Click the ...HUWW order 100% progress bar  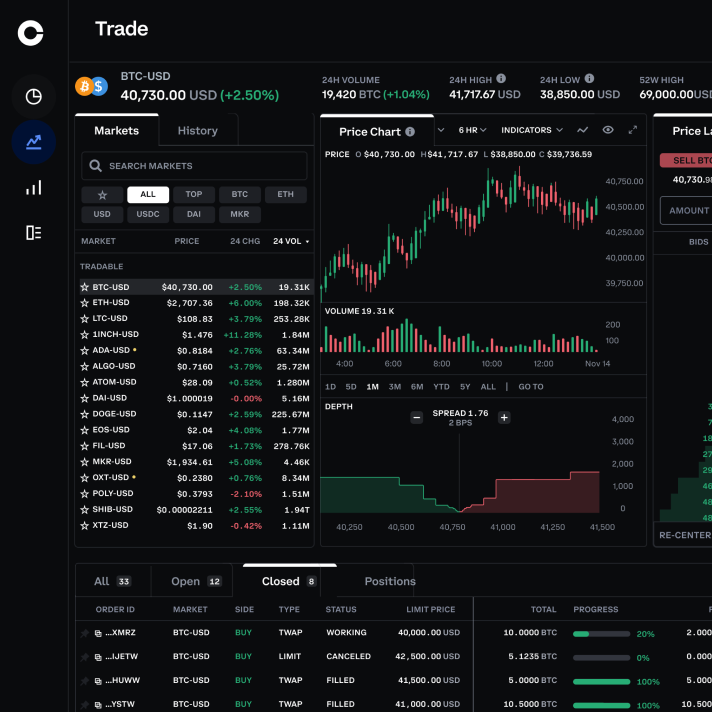[601, 682]
